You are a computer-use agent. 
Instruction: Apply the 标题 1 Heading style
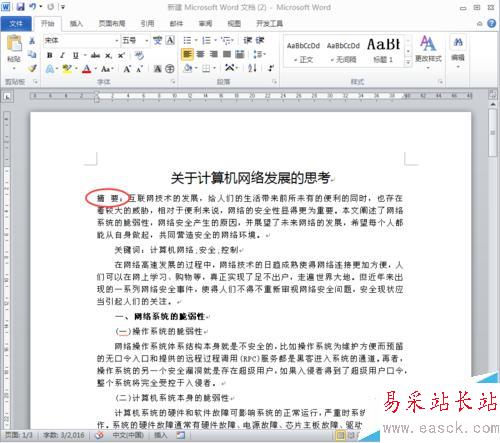point(383,51)
